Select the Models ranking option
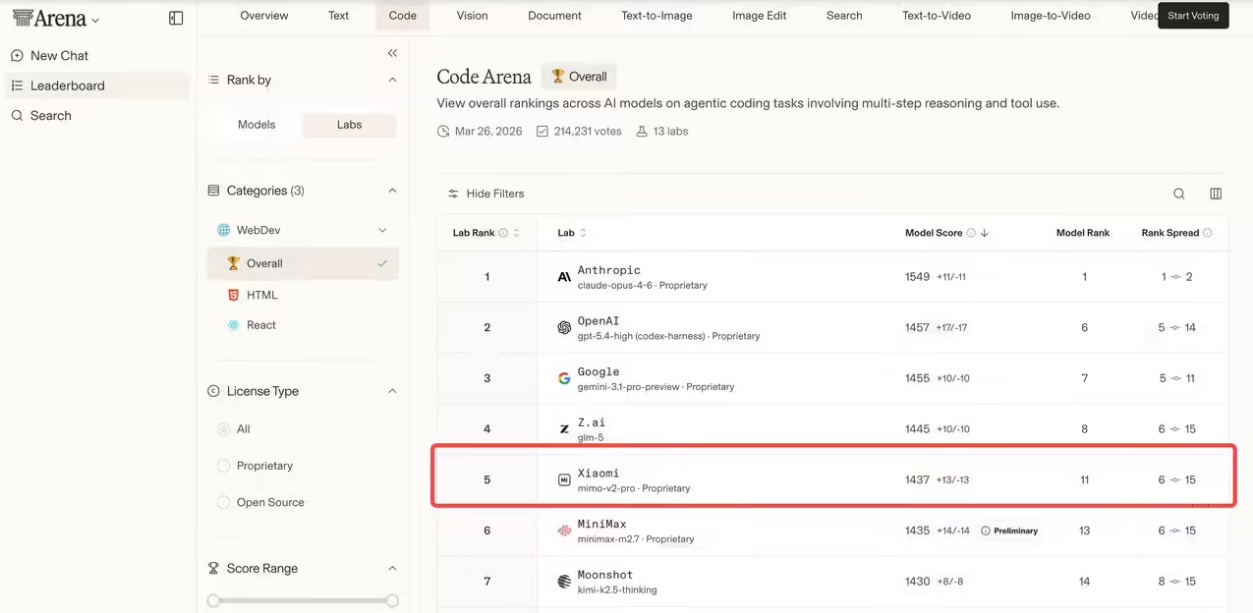This screenshot has width=1253, height=613. tap(256, 125)
